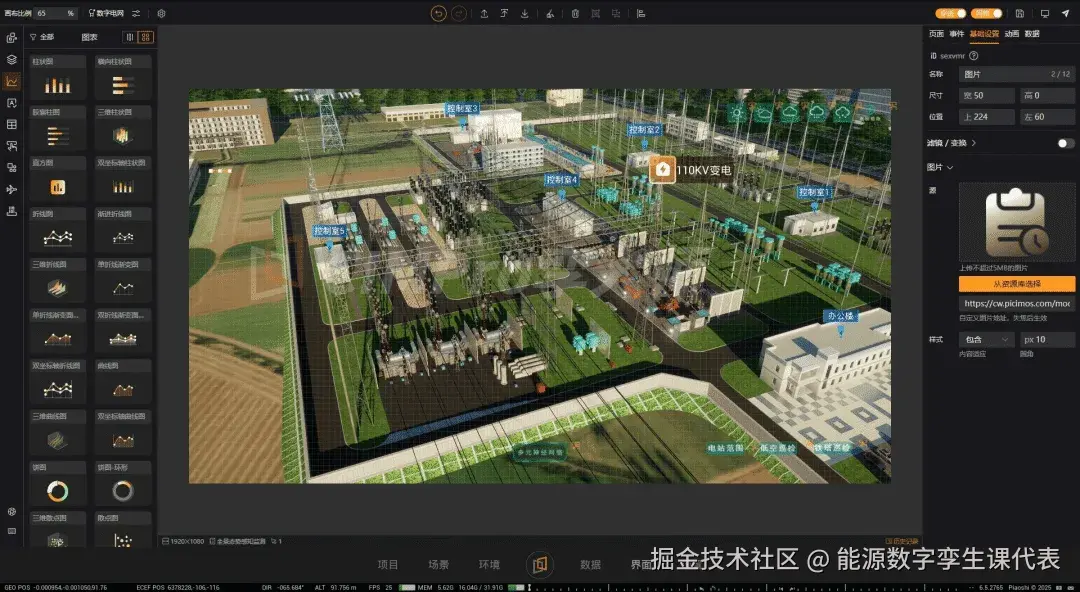Click the small keyboard icon at sidebar bottom
This screenshot has height=592, width=1080.
click(x=12, y=531)
